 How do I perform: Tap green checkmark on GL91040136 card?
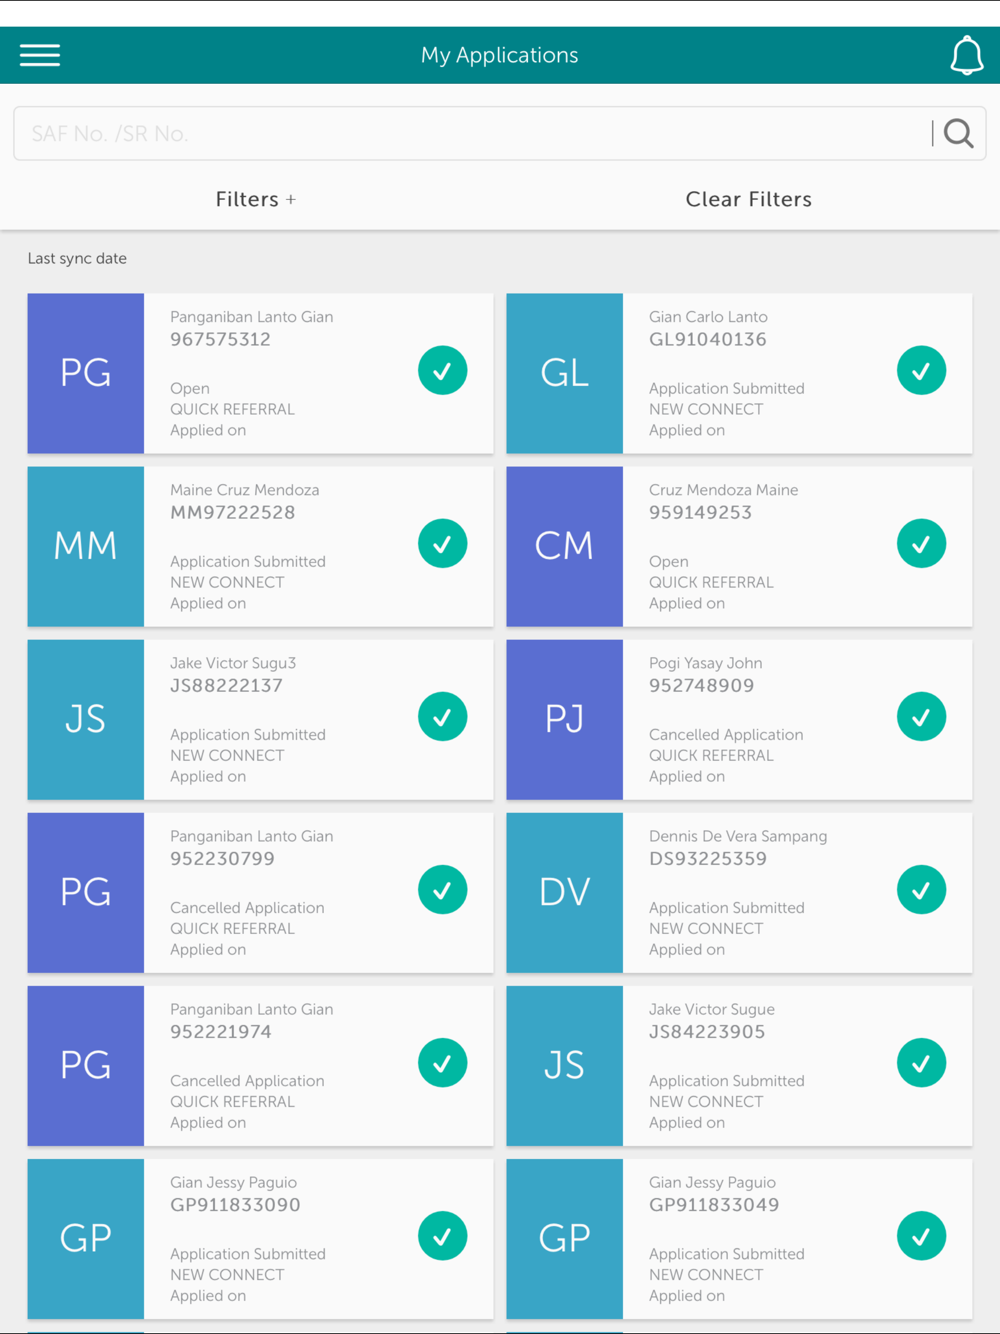(x=921, y=370)
